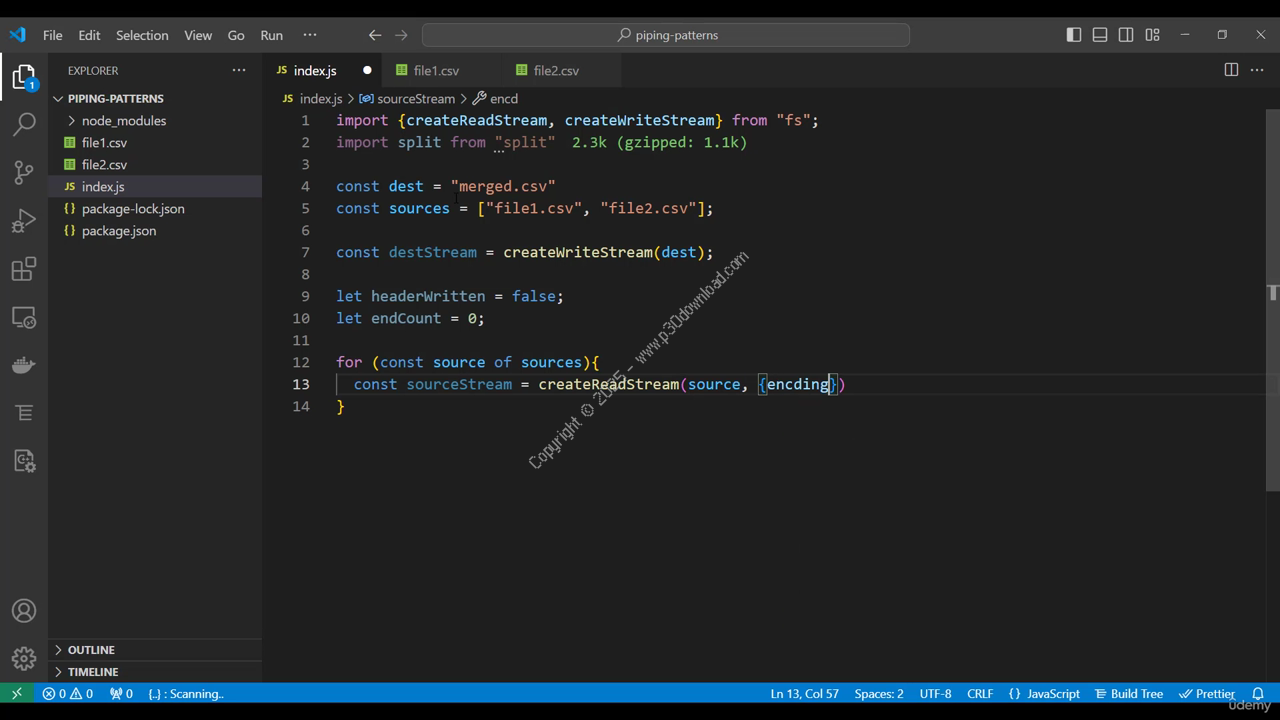Click line number 7 in the gutter
Viewport: 1280px width, 720px height.
tap(305, 252)
